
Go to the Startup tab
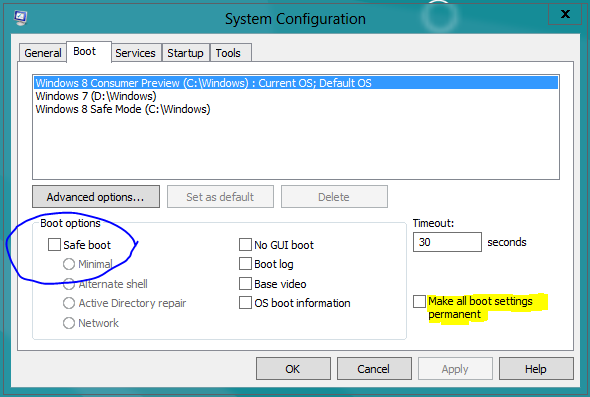[x=185, y=53]
